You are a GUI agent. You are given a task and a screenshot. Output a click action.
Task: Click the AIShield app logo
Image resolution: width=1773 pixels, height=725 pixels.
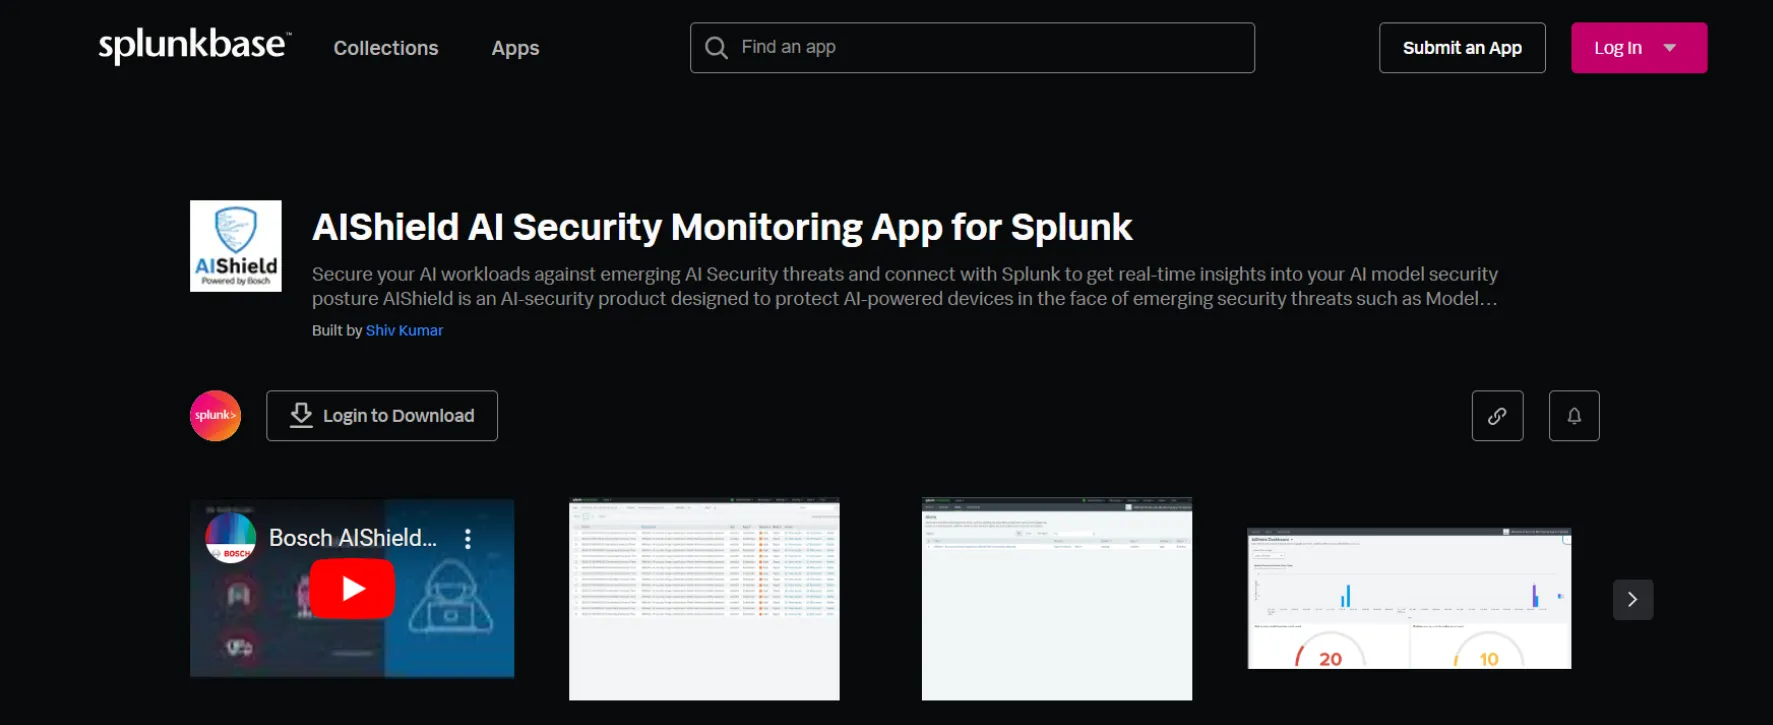click(236, 246)
